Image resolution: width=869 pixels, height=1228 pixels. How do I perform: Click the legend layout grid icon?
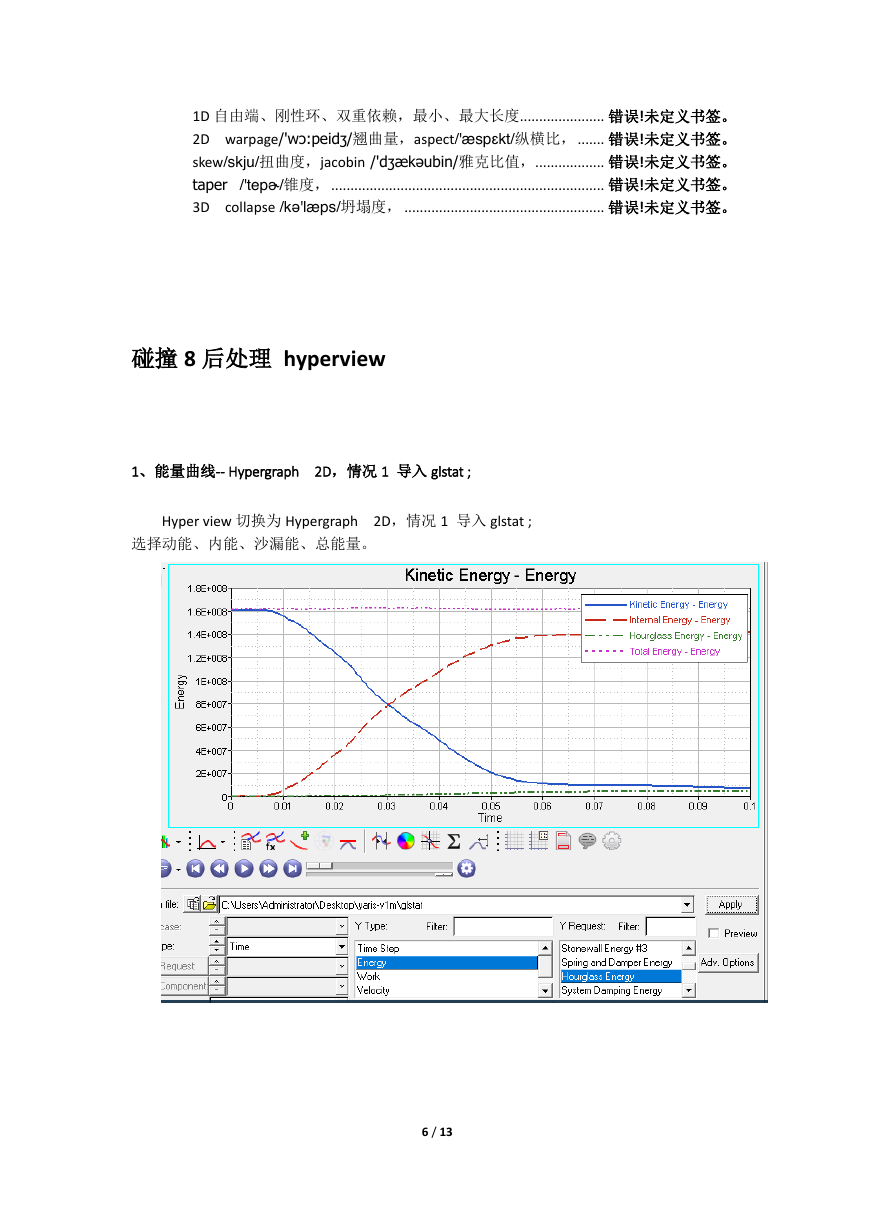click(538, 841)
